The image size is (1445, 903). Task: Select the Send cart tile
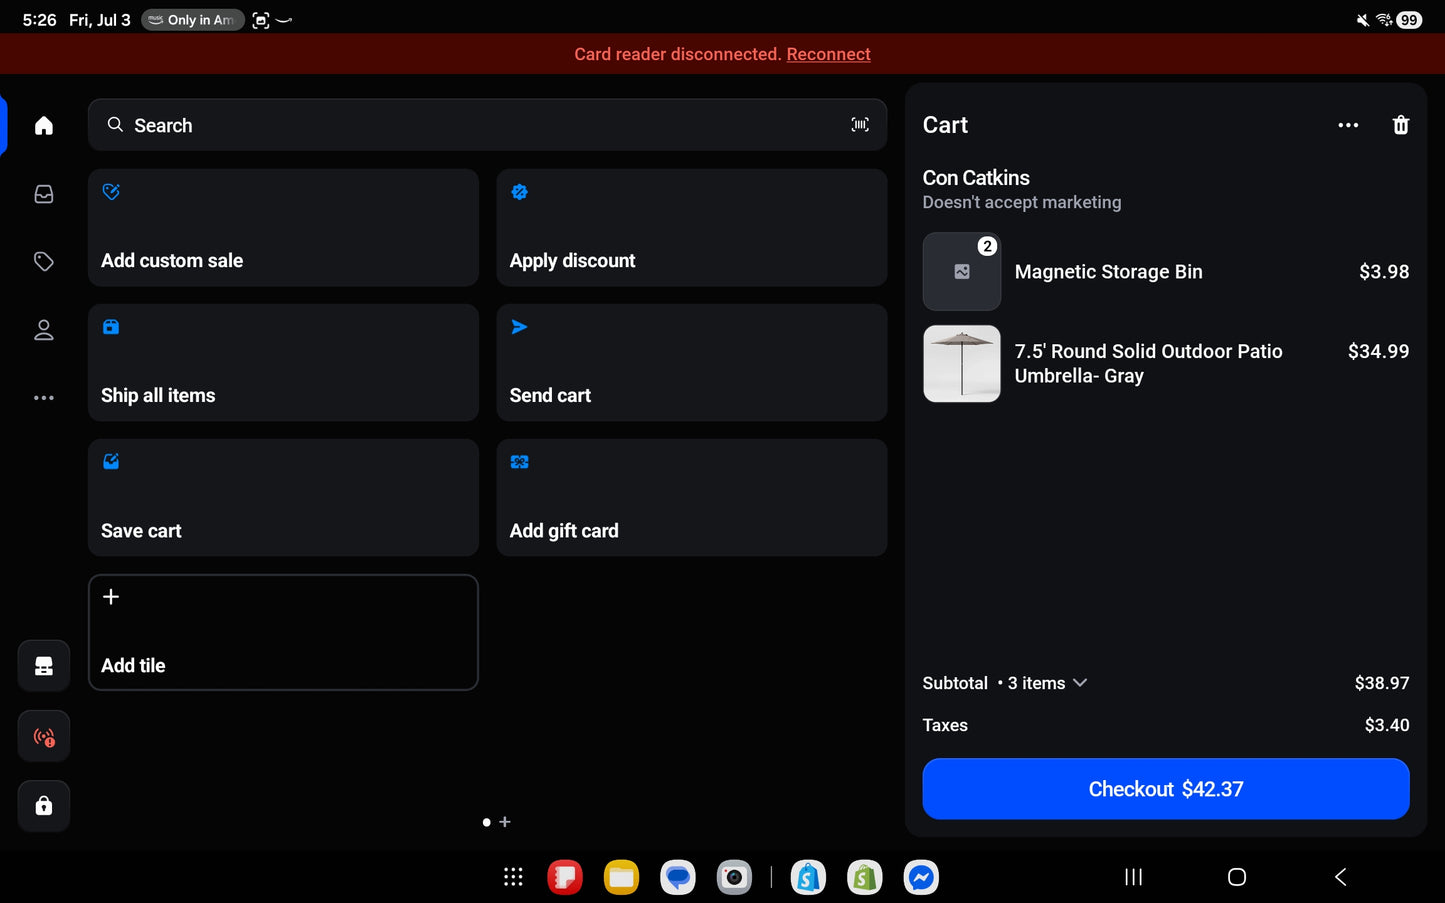coord(692,363)
